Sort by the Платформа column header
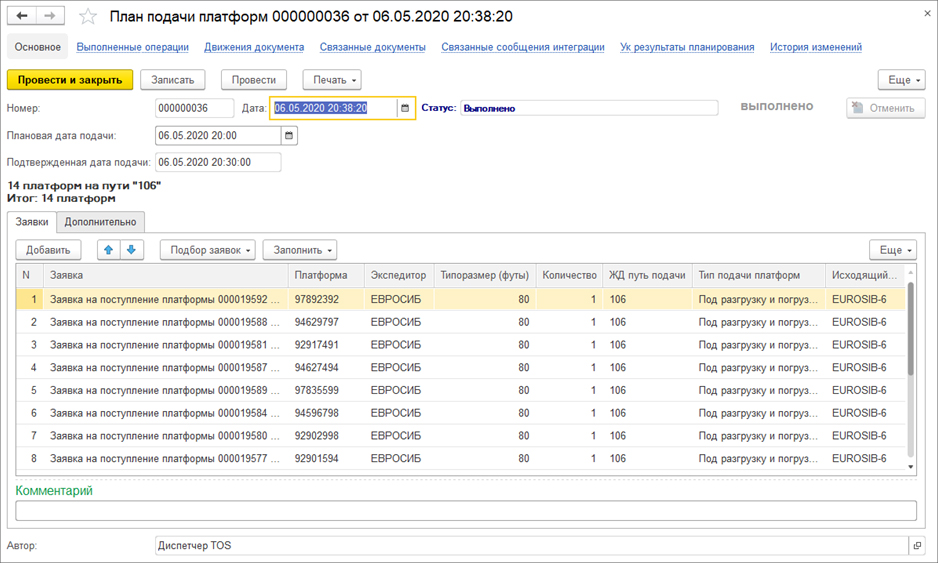 coord(326,275)
